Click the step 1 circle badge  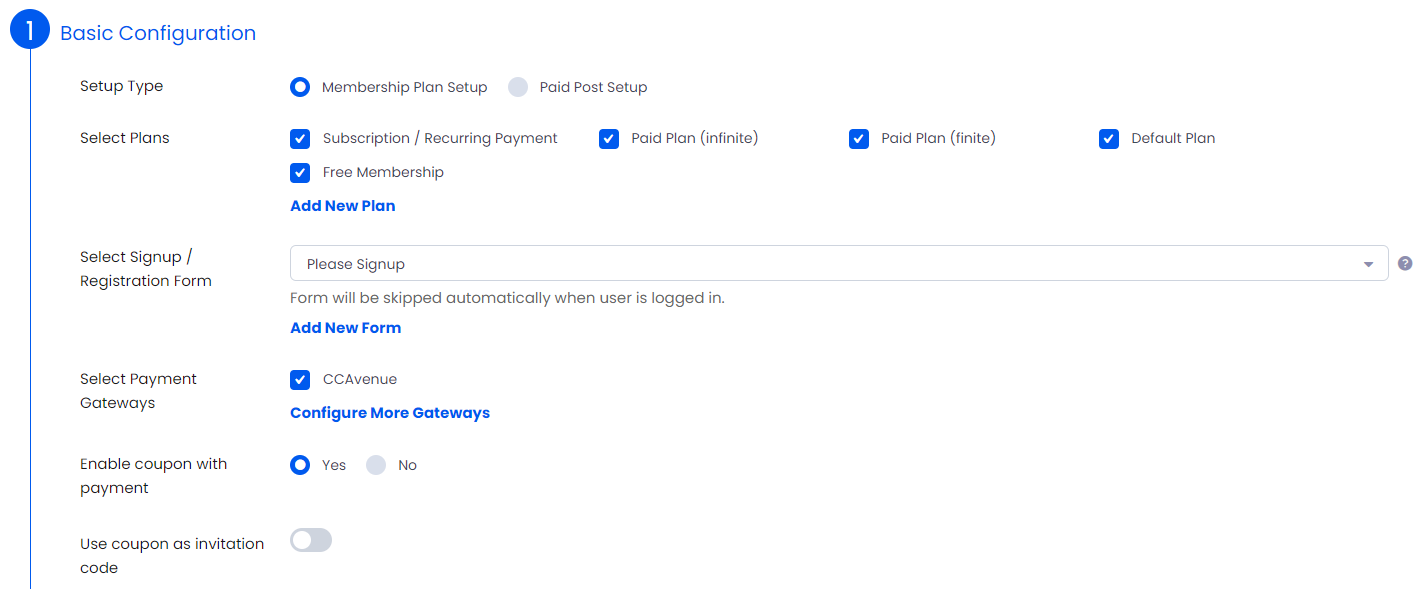click(29, 31)
